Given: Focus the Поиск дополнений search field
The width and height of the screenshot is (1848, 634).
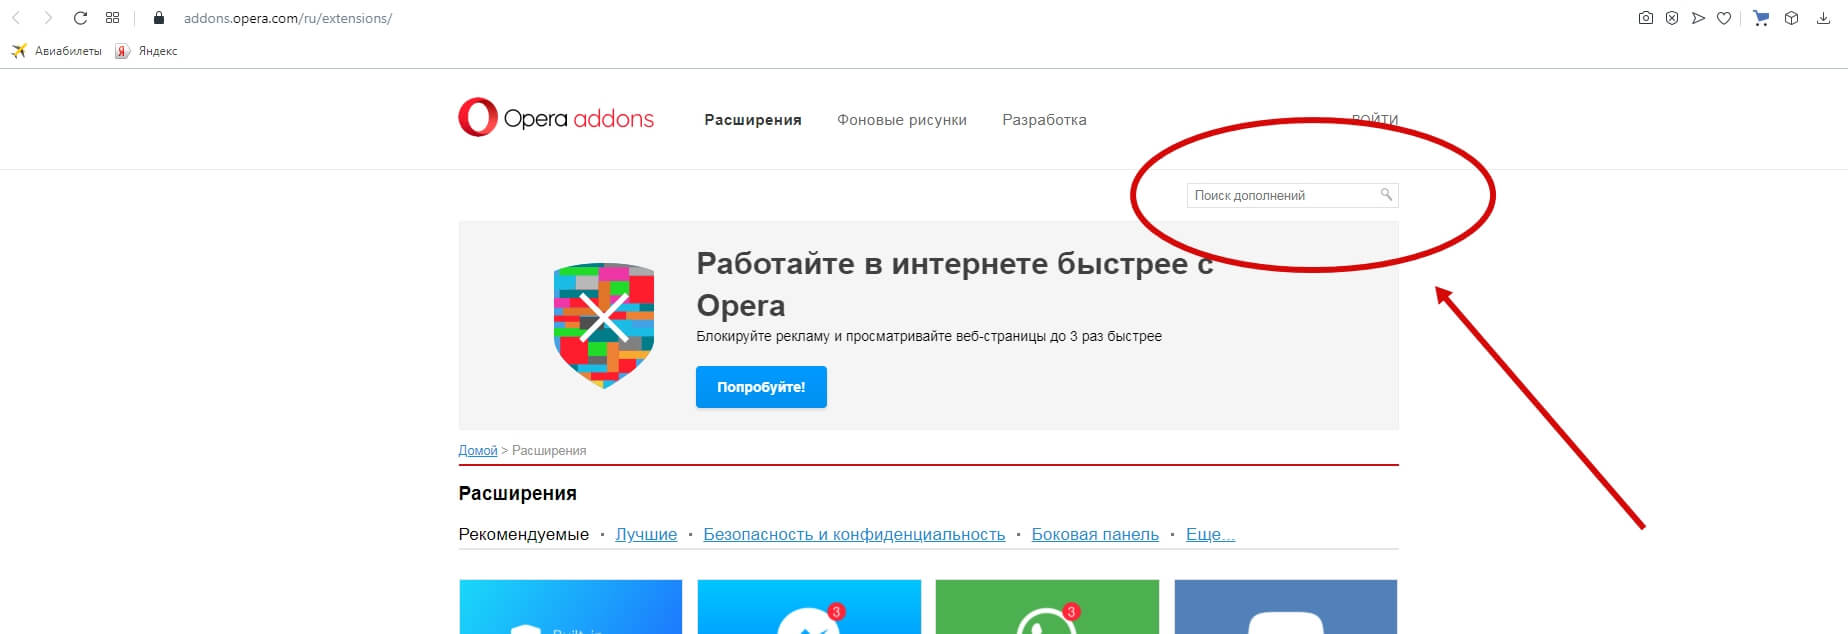Looking at the screenshot, I should pyautogui.click(x=1292, y=195).
